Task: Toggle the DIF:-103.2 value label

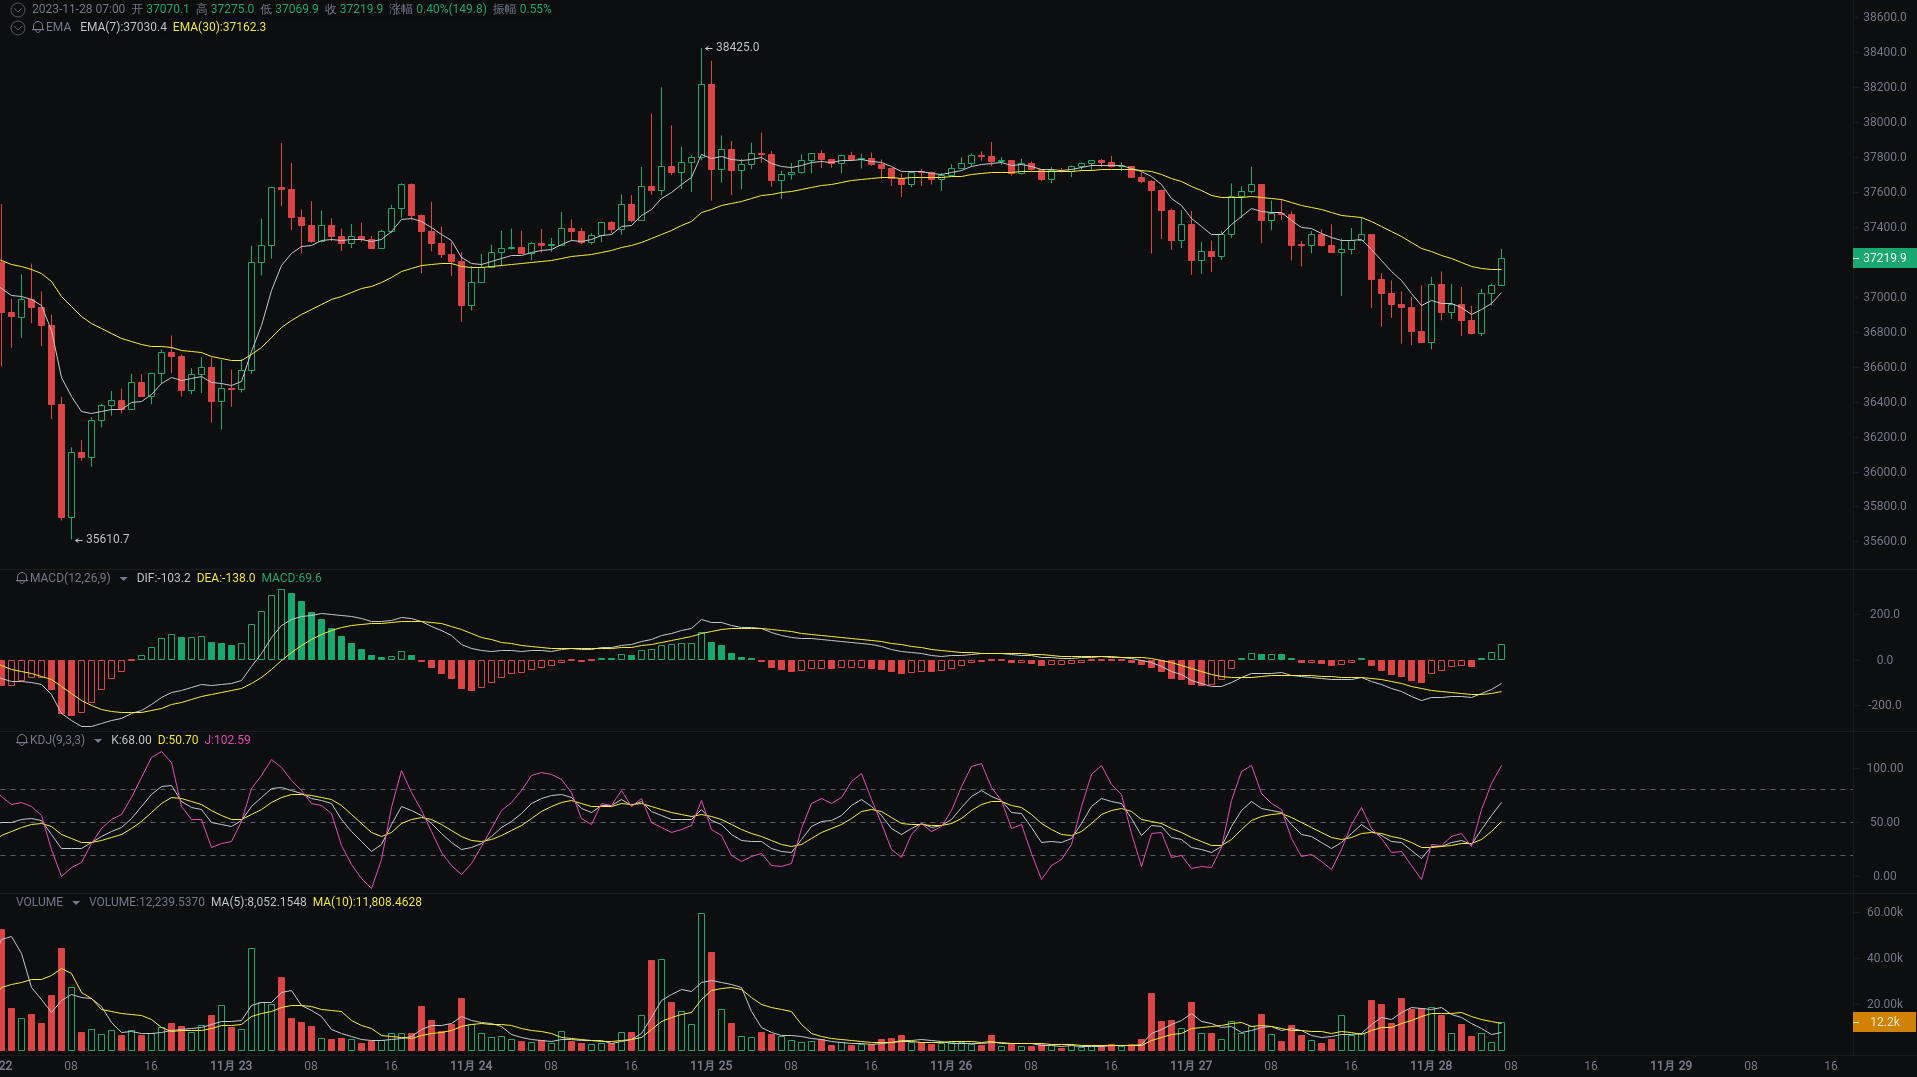Action: (x=161, y=577)
